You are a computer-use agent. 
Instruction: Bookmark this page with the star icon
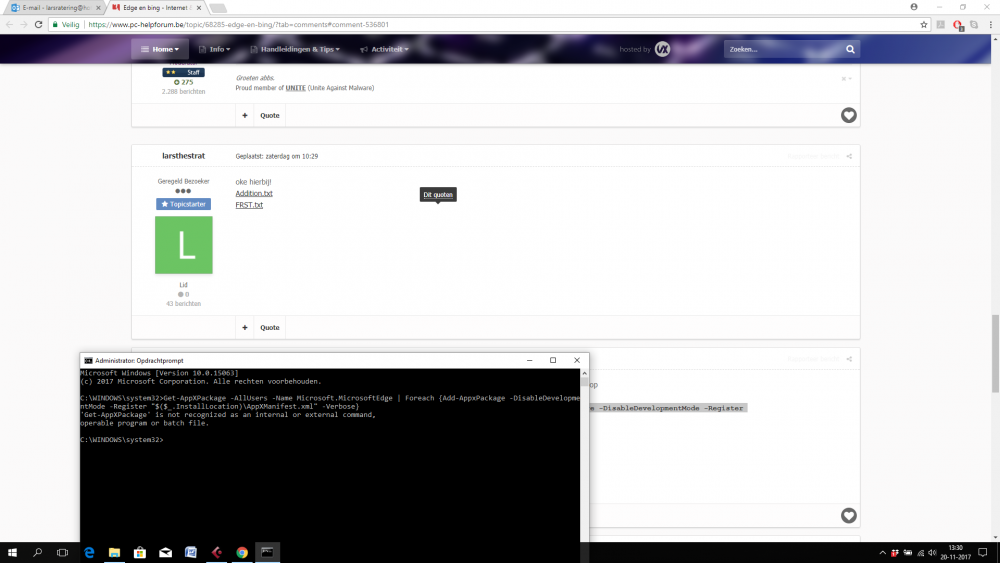click(923, 24)
